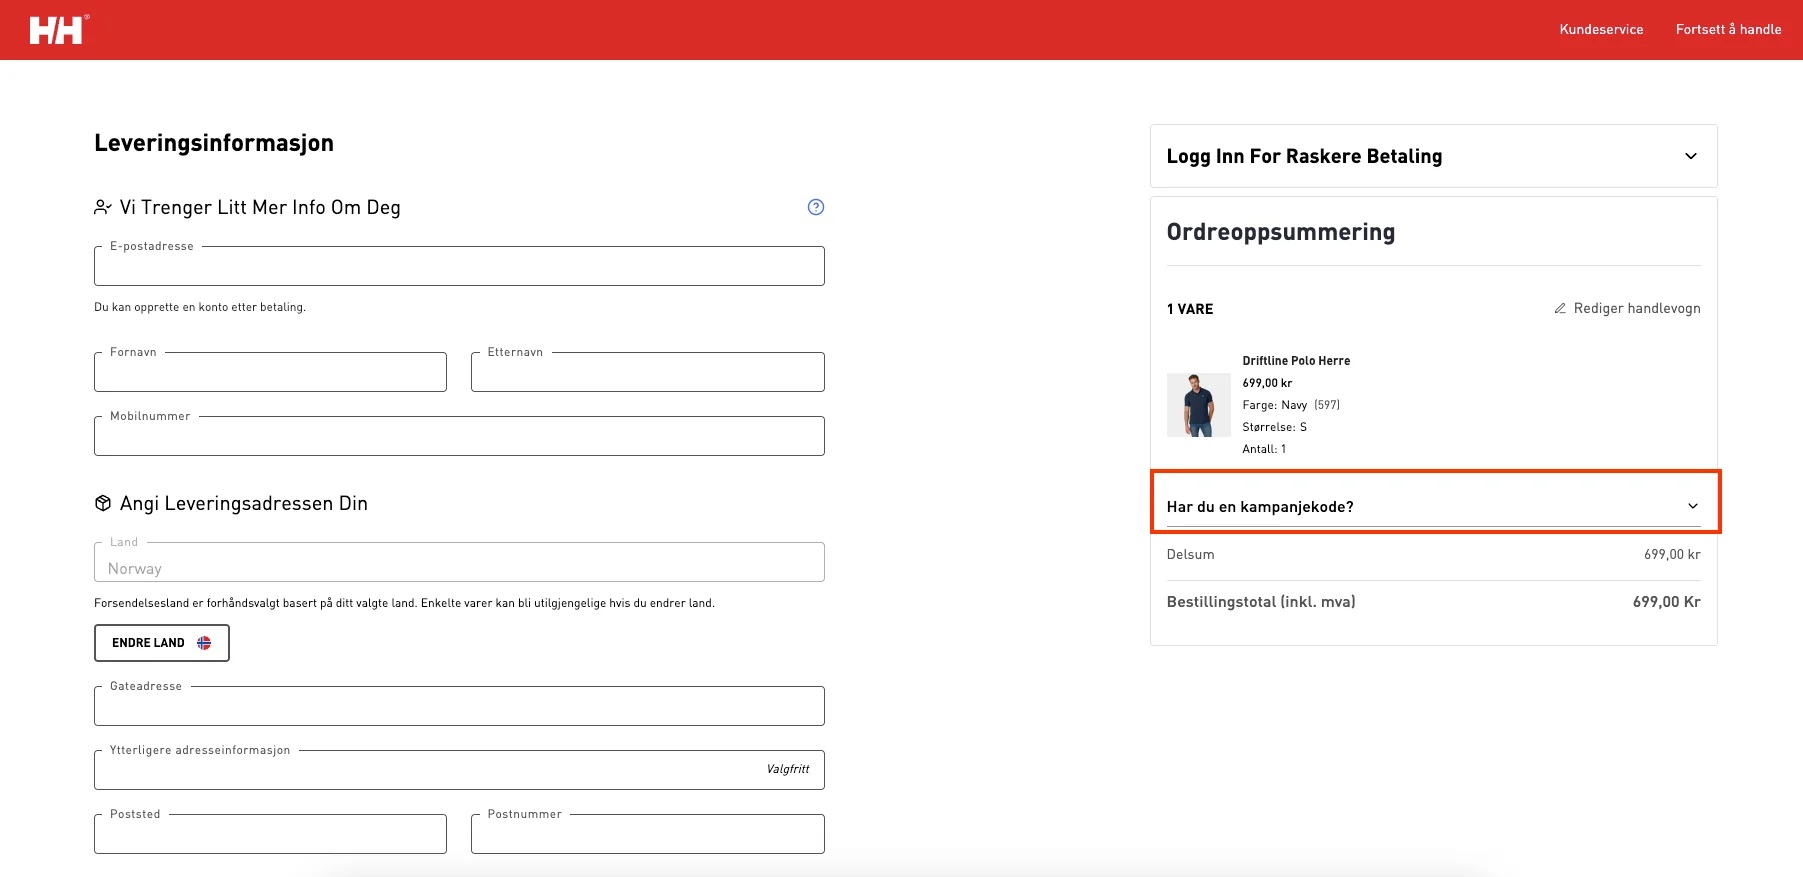Click the Bestillingstotal 699,00 Kr amount

pyautogui.click(x=1666, y=602)
